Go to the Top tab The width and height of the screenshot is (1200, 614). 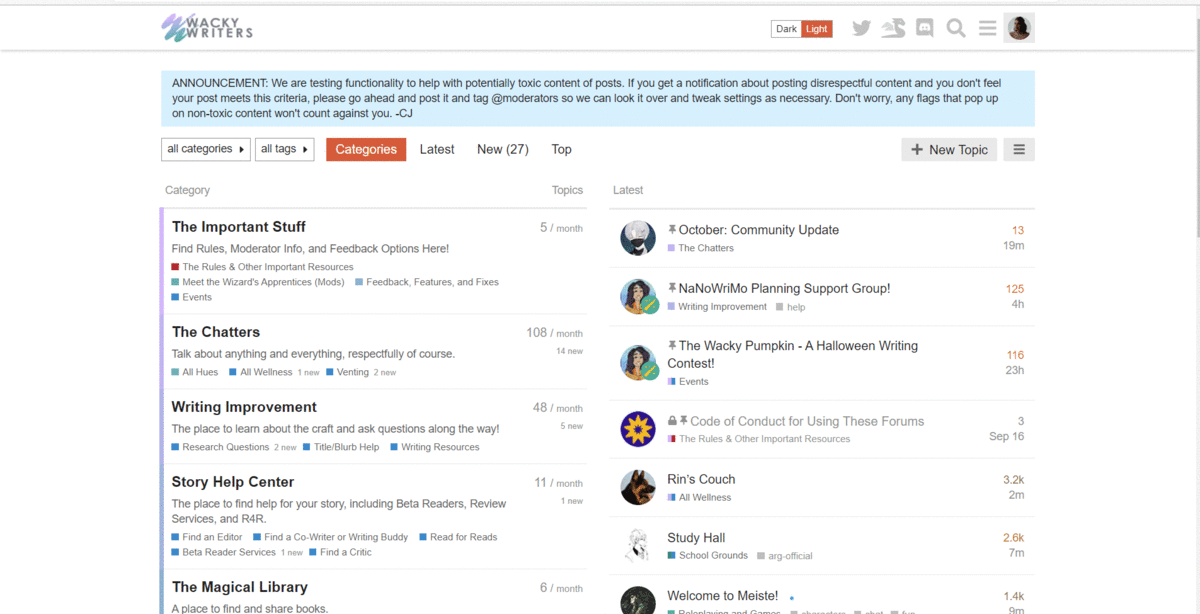click(562, 149)
